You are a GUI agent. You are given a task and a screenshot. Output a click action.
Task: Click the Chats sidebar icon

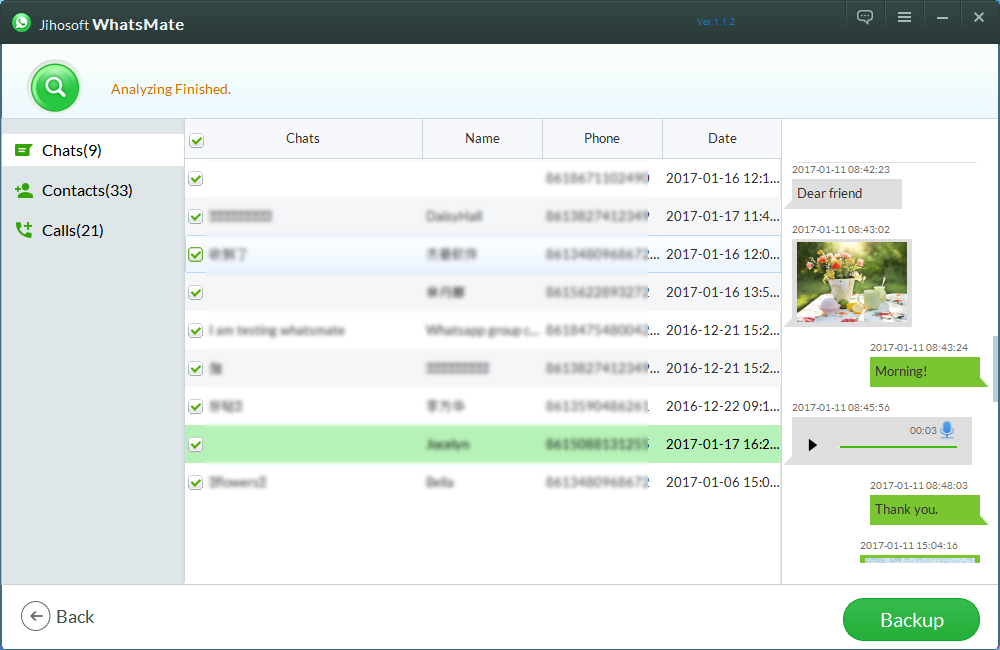24,150
